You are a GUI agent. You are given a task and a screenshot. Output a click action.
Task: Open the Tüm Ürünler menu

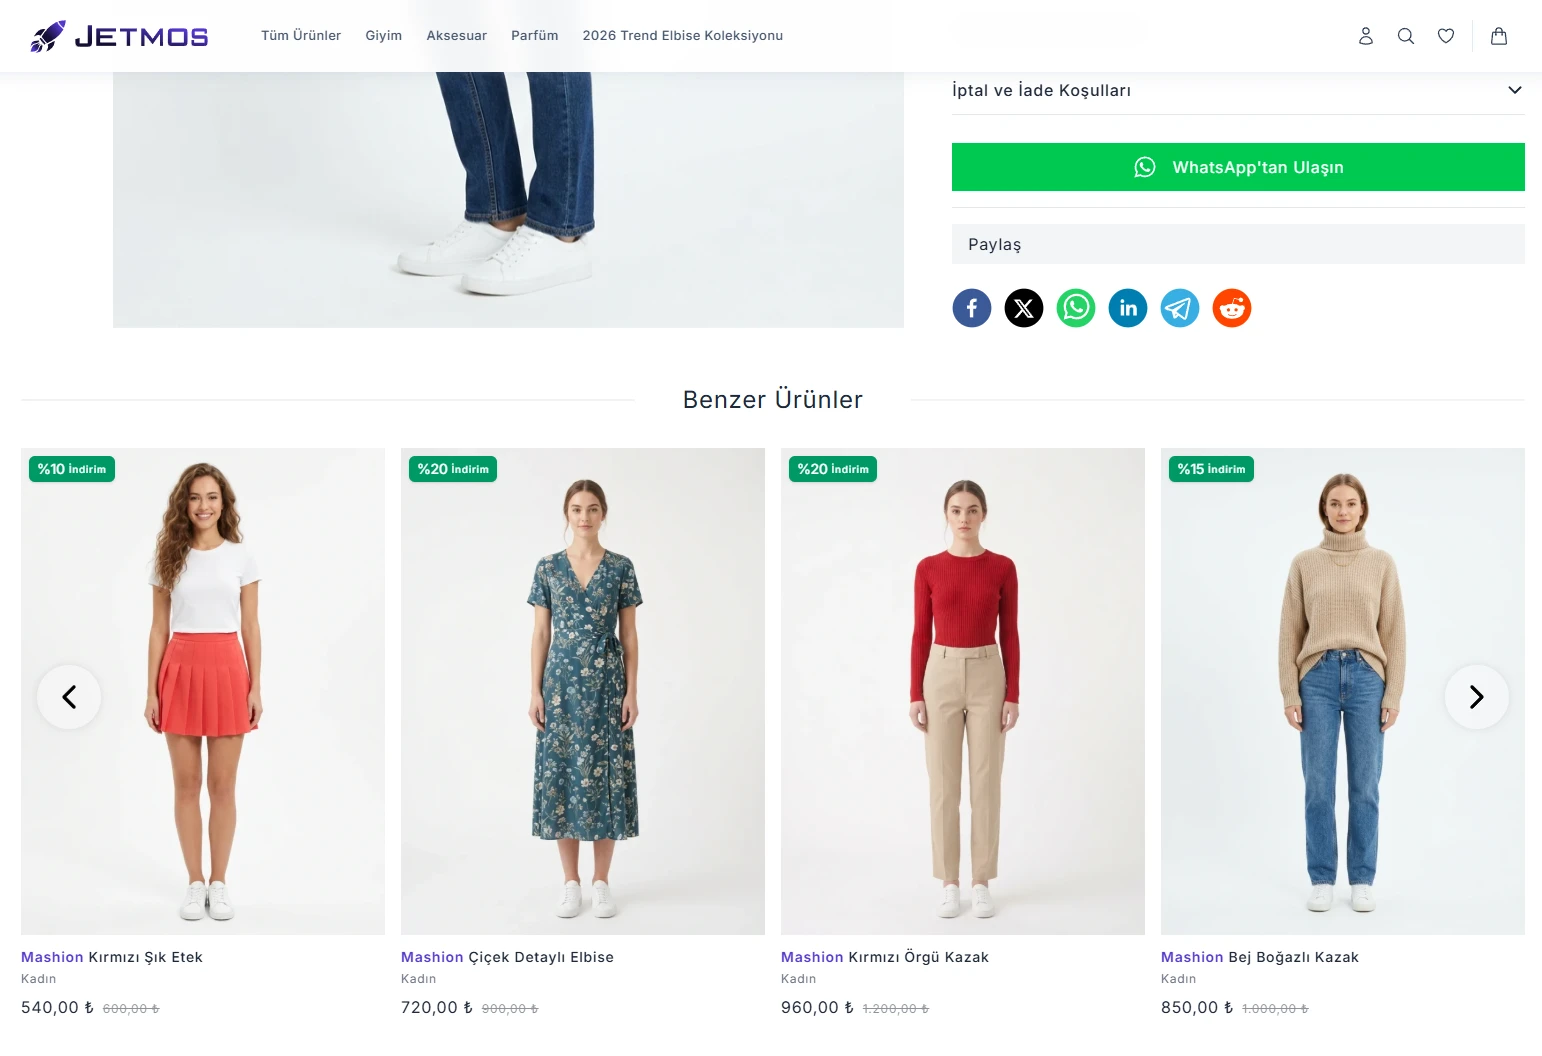point(301,36)
